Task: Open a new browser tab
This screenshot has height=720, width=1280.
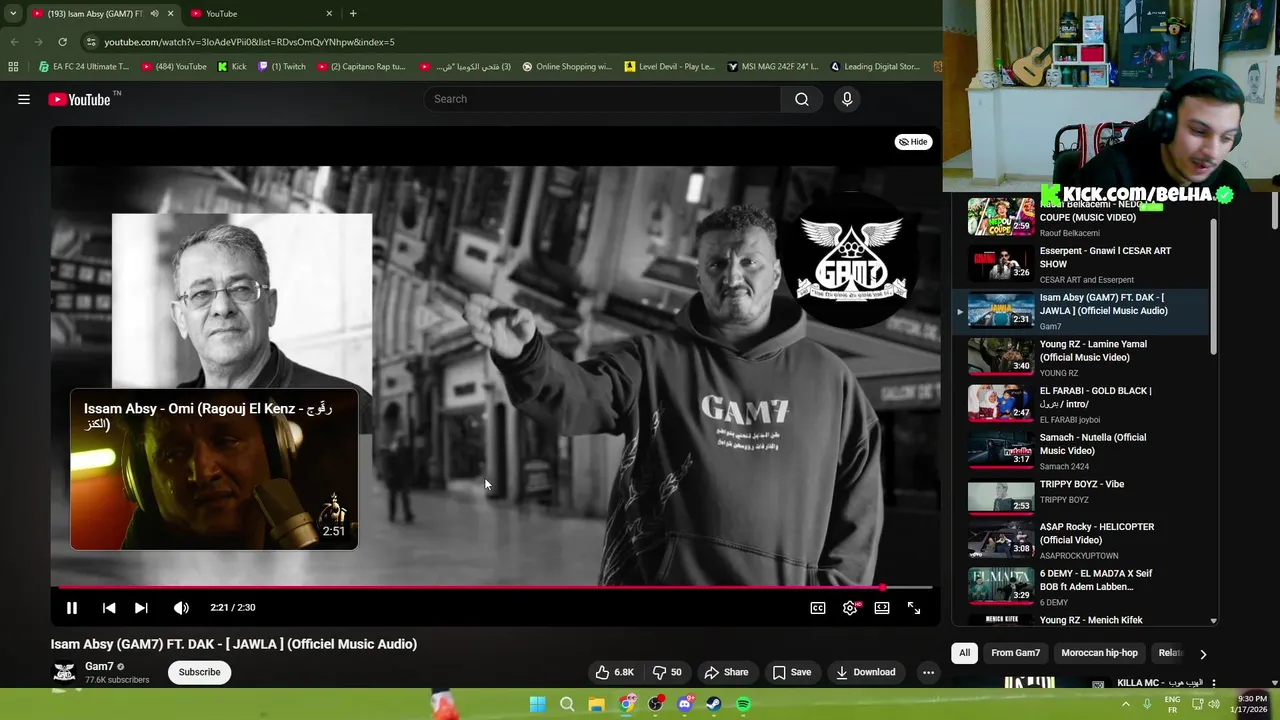Action: pos(353,14)
